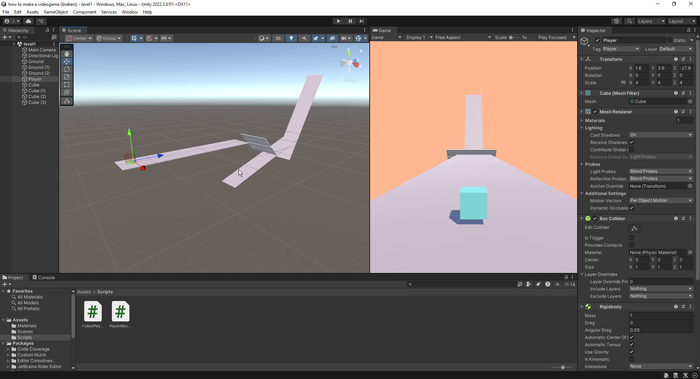Click the favorites star icon in Project
Viewport: 700px width, 379px height.
click(x=557, y=284)
